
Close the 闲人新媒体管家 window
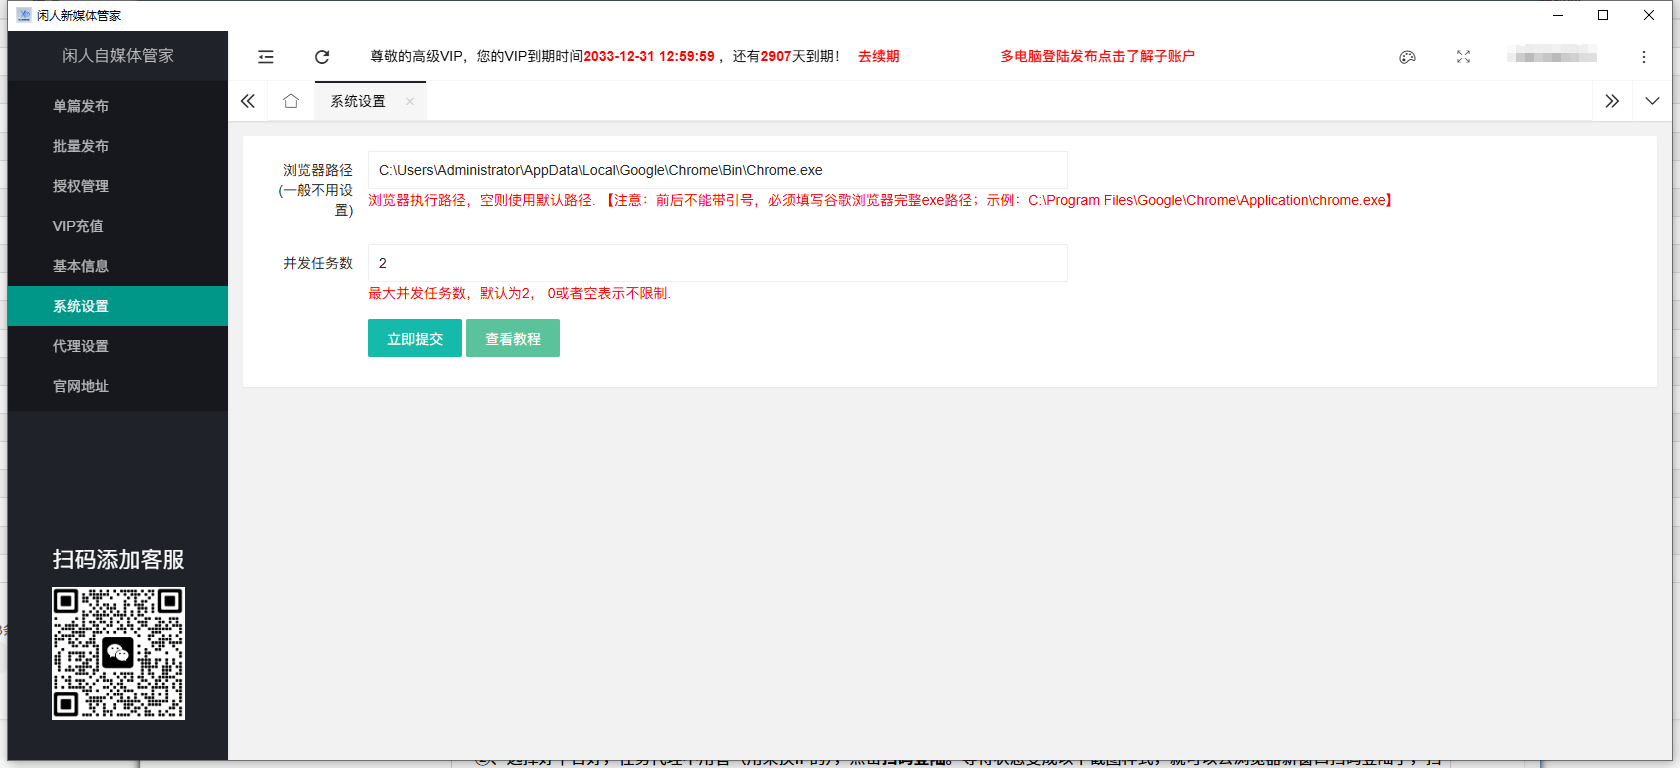[x=1649, y=15]
